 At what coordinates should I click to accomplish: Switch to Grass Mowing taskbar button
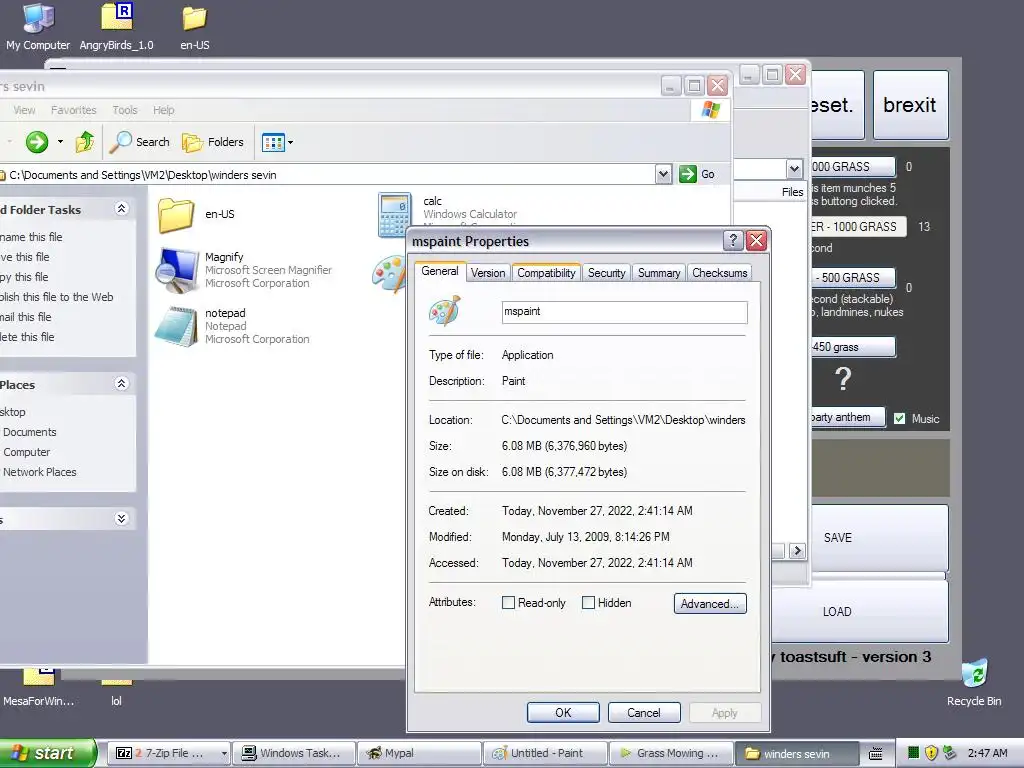coord(671,753)
